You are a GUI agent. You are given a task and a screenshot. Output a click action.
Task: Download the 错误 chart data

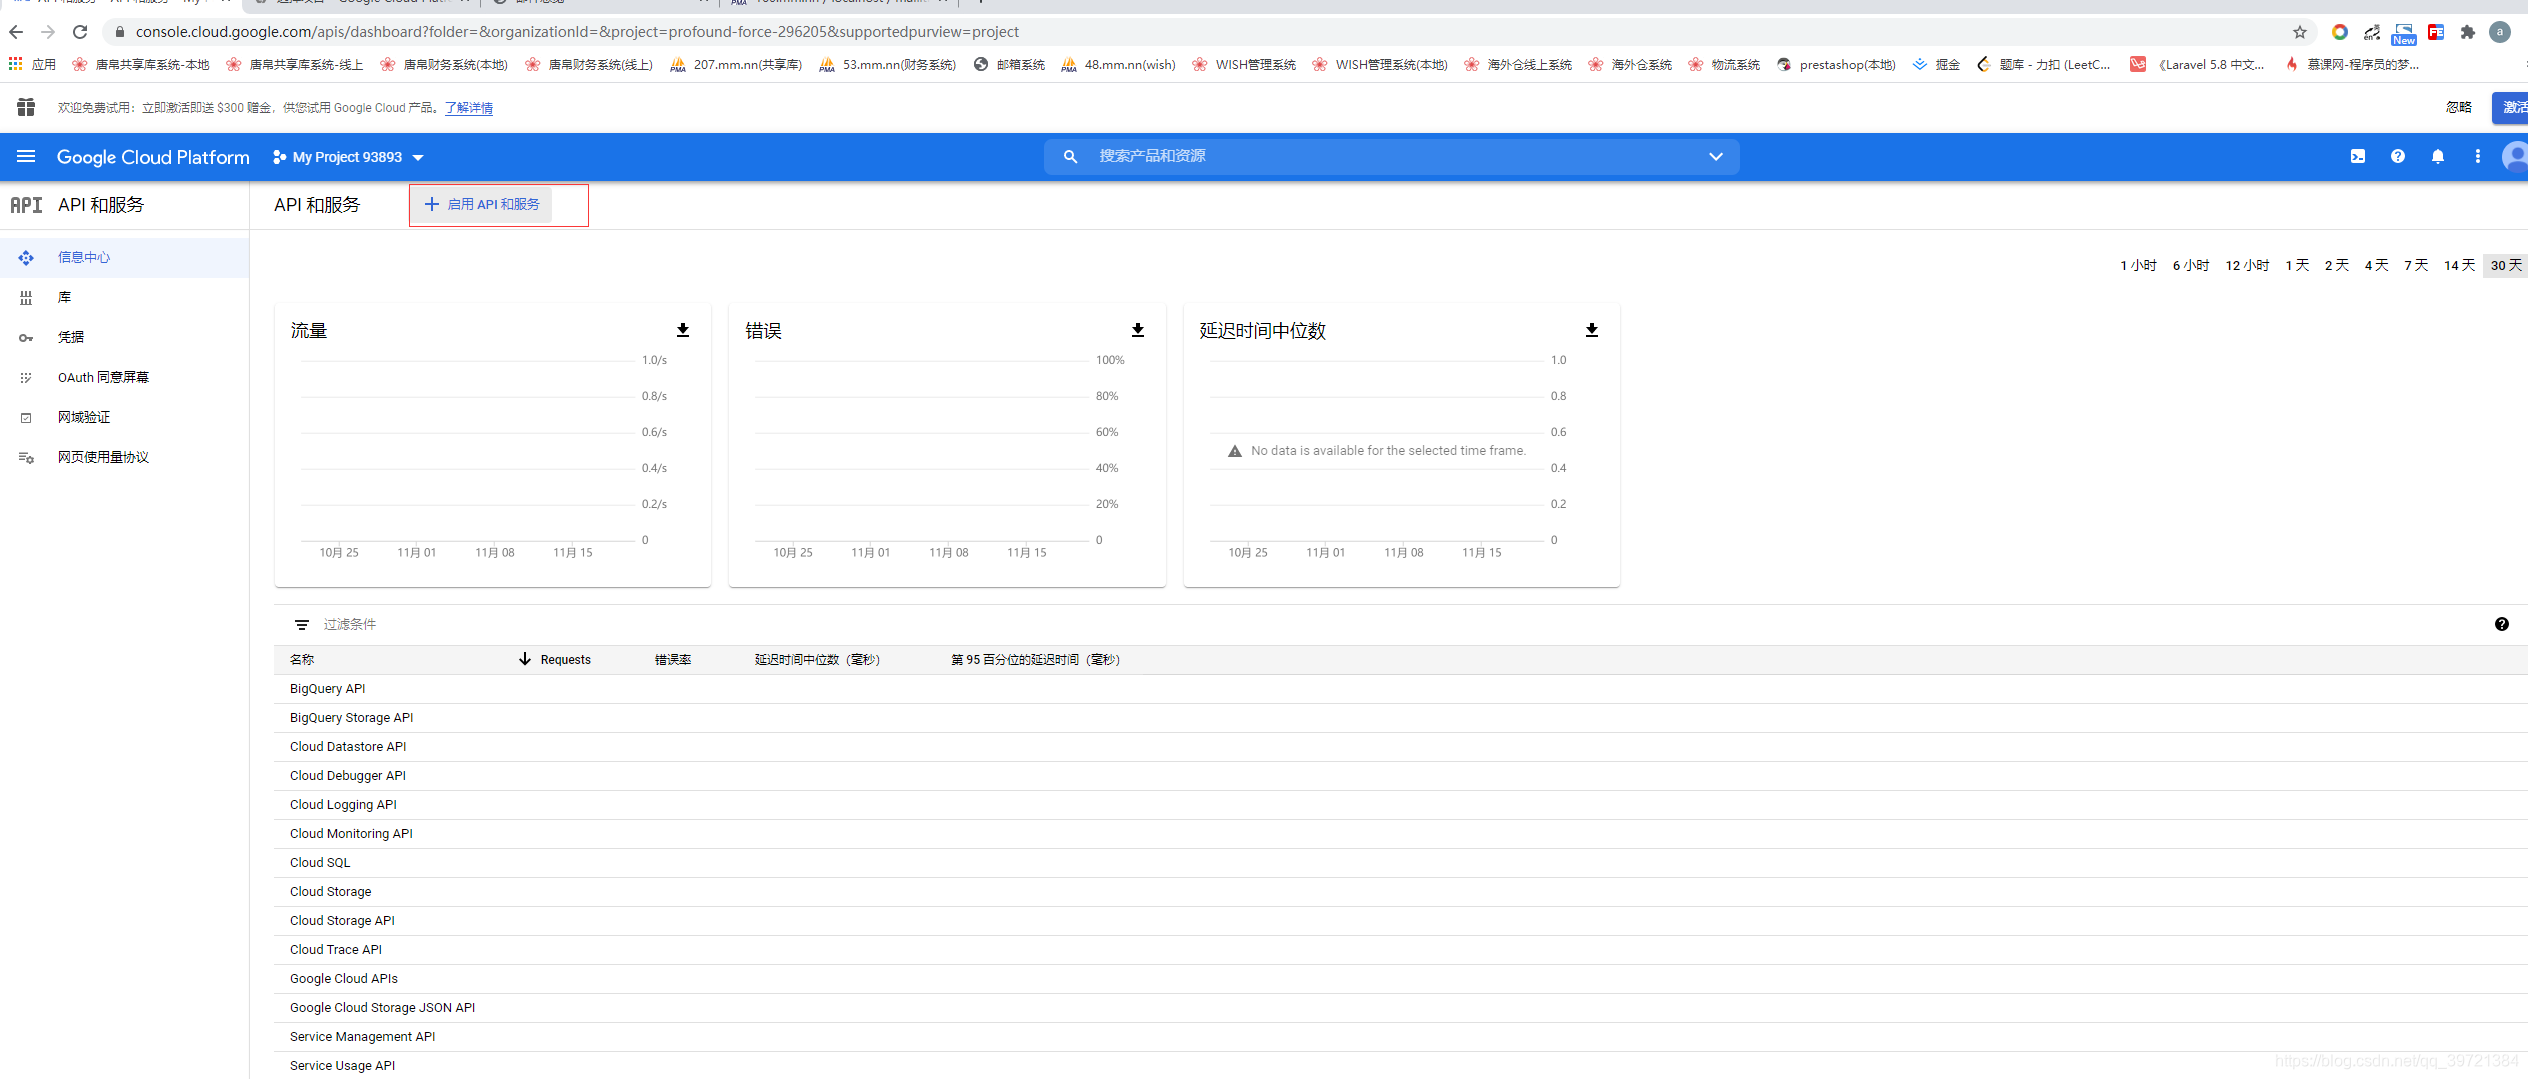coord(1138,330)
